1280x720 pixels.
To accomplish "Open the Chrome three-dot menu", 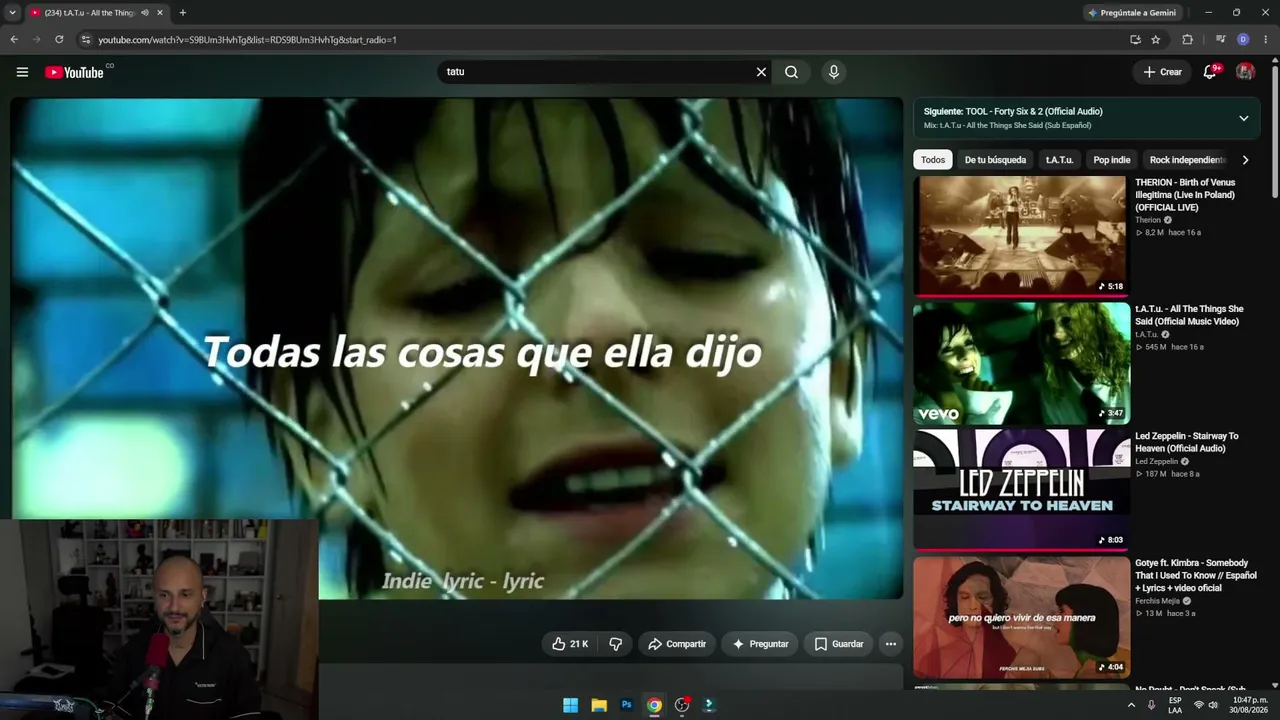I will 1266,40.
